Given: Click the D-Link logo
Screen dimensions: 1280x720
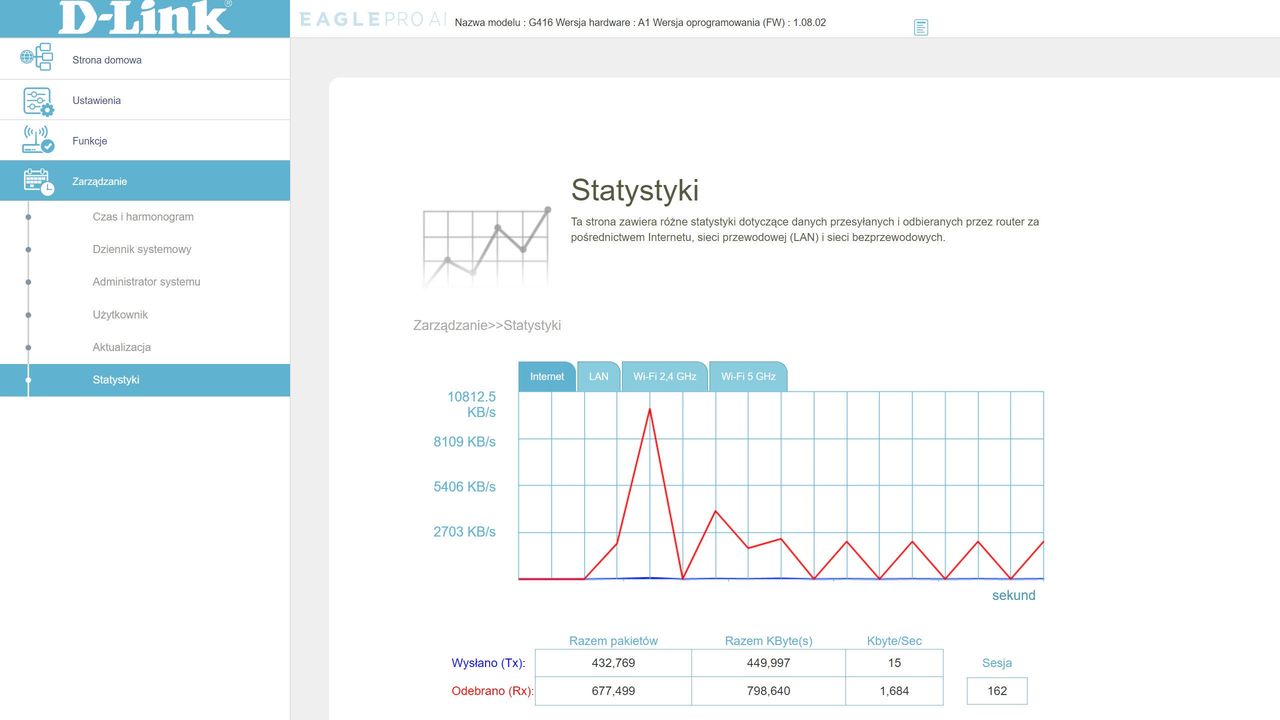Looking at the screenshot, I should tap(145, 17).
